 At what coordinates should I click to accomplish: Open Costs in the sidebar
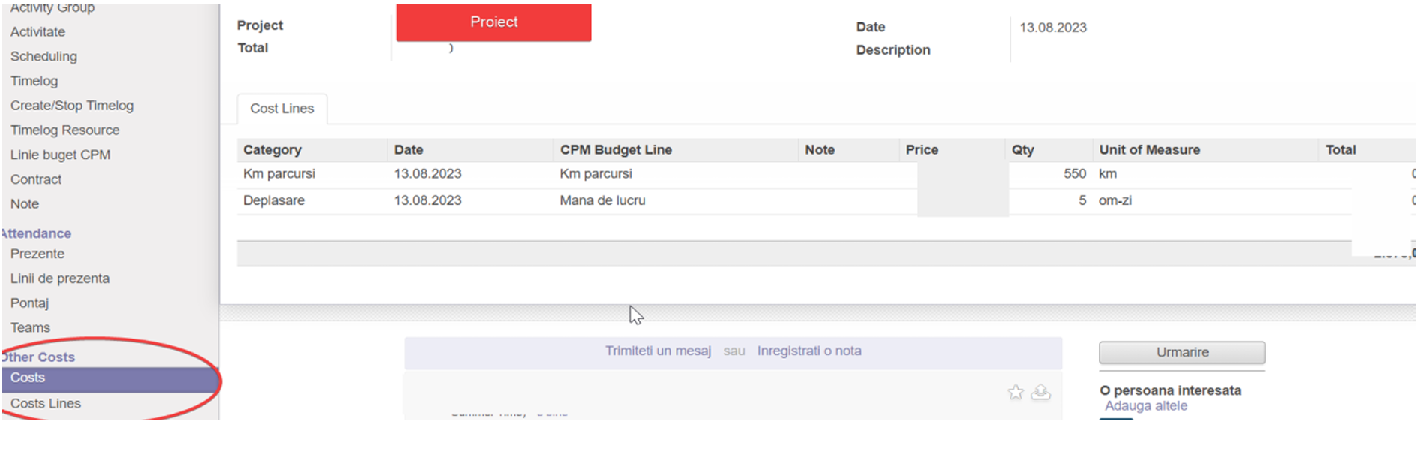[x=28, y=378]
